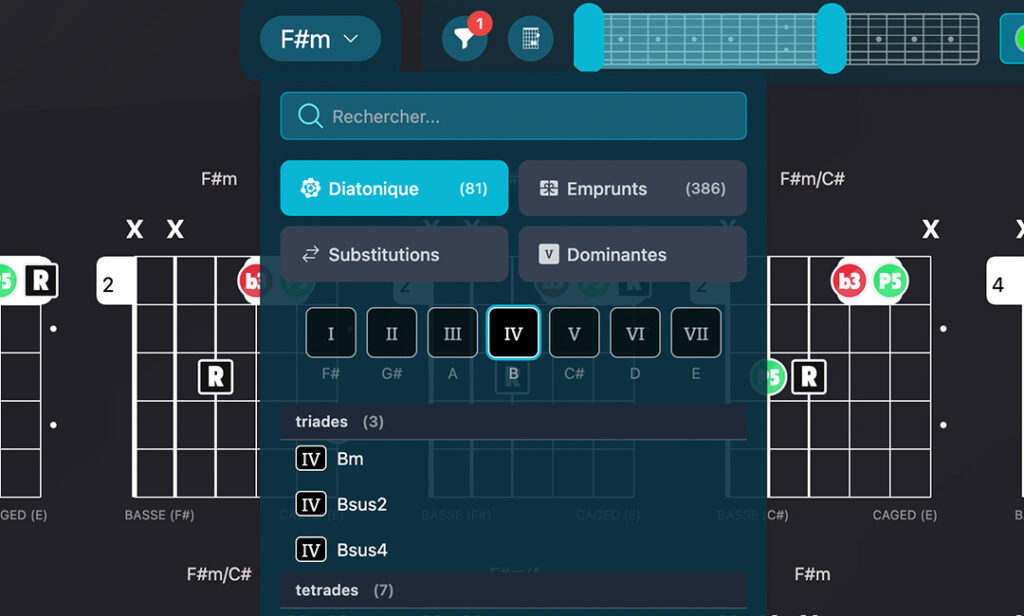Viewport: 1024px width, 616px height.
Task: Select scale degree I (F#)
Action: [x=331, y=333]
